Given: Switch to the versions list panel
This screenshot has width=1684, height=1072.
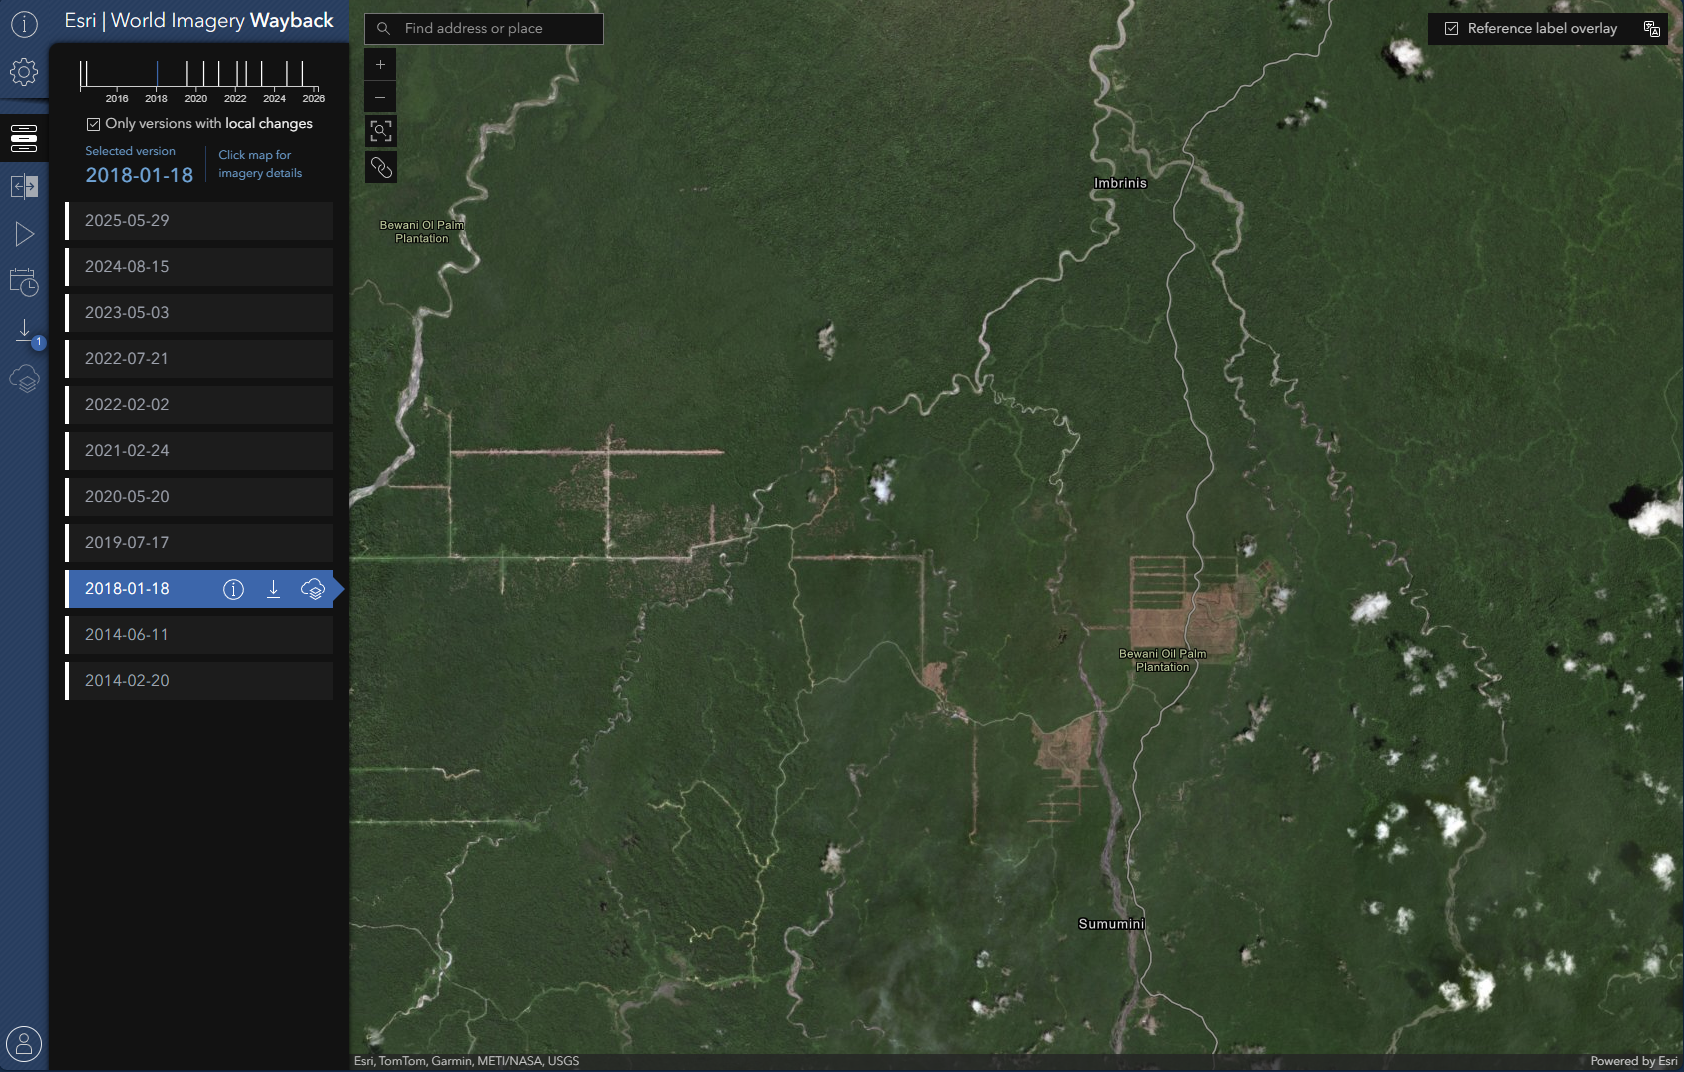Looking at the screenshot, I should pyautogui.click(x=24, y=137).
